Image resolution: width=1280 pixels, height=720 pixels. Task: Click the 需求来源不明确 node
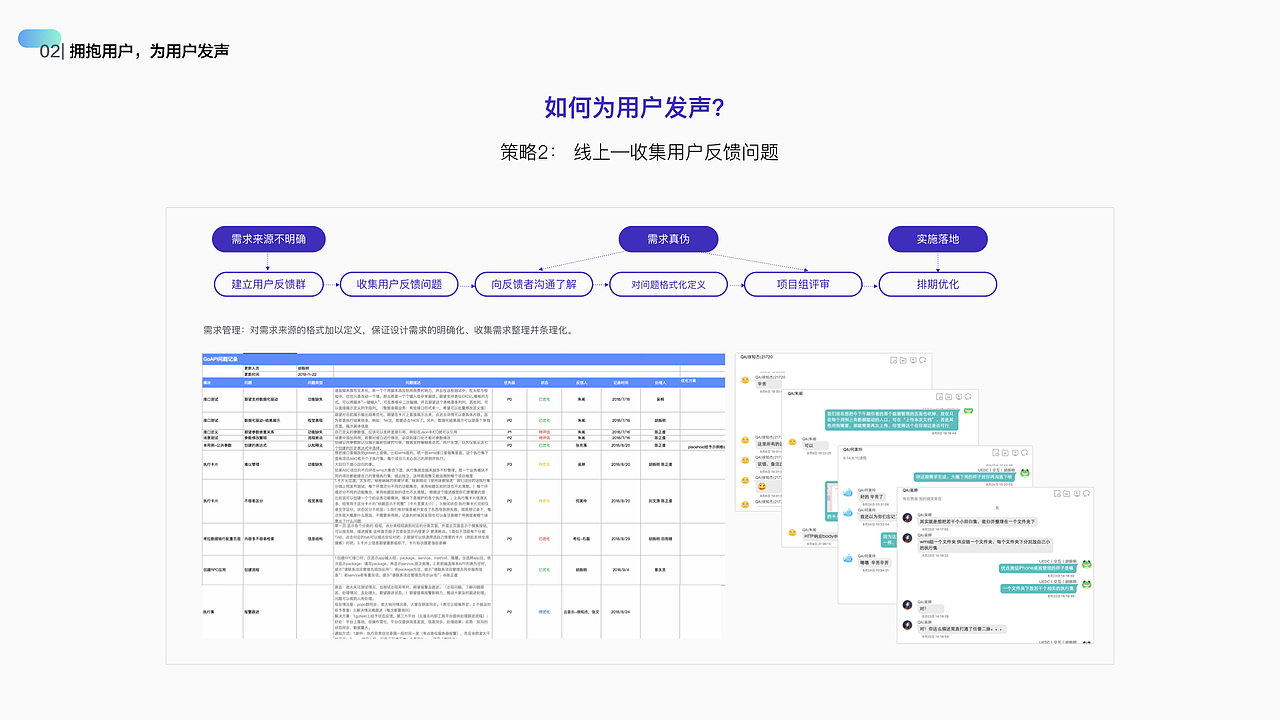point(268,239)
